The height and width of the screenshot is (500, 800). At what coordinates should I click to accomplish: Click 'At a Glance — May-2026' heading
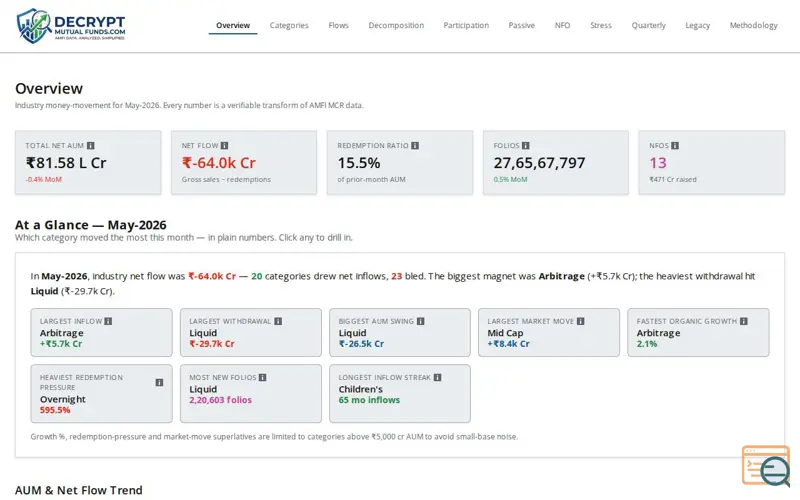pos(91,225)
